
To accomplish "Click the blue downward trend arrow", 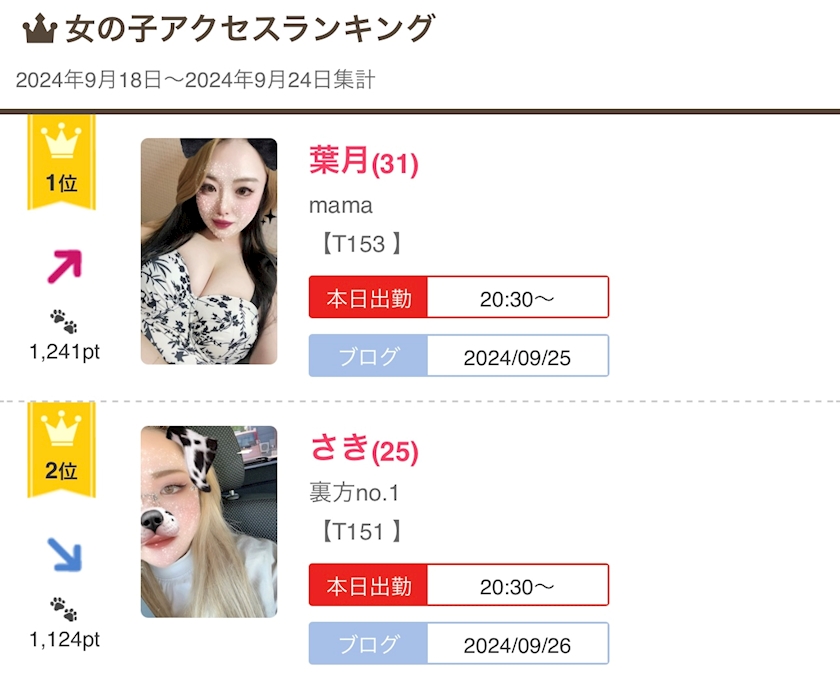I will pyautogui.click(x=64, y=555).
